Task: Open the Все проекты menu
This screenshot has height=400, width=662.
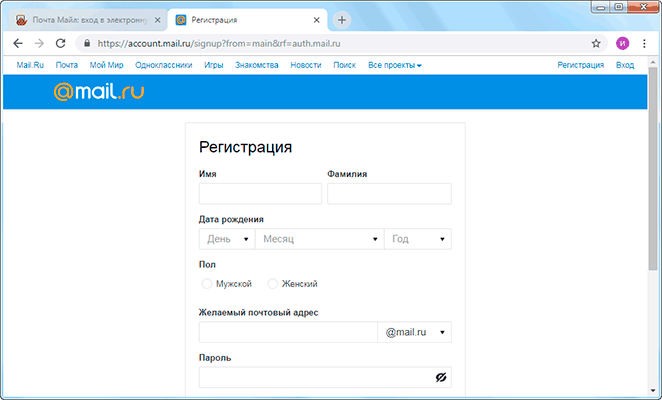Action: click(x=395, y=65)
